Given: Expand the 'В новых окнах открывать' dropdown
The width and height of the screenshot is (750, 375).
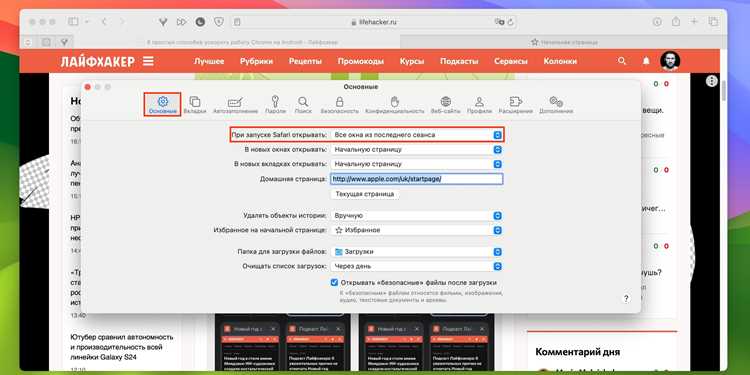Looking at the screenshot, I should coord(417,149).
